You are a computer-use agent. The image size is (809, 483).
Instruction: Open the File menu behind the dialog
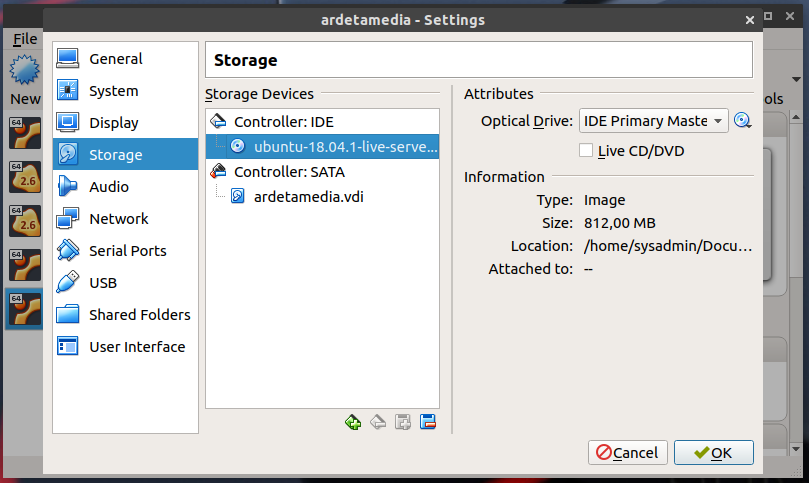pyautogui.click(x=25, y=39)
